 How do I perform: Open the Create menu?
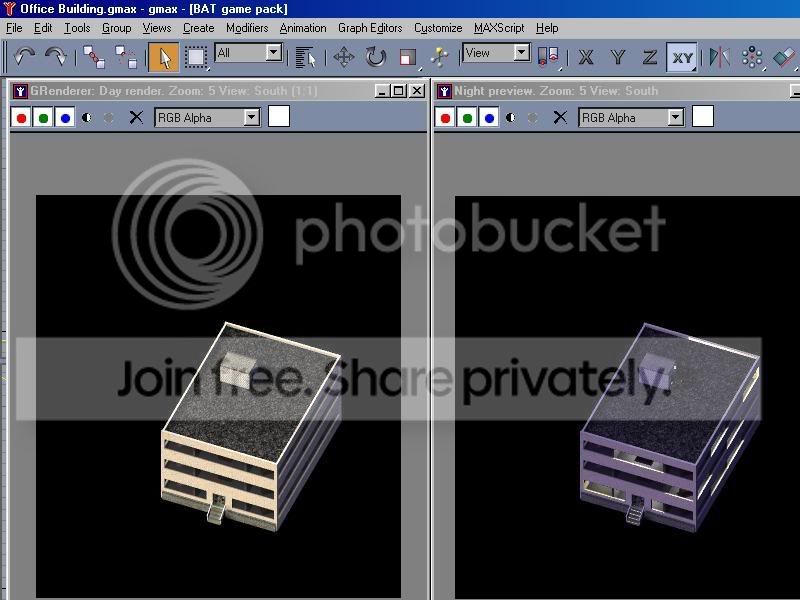tap(198, 28)
